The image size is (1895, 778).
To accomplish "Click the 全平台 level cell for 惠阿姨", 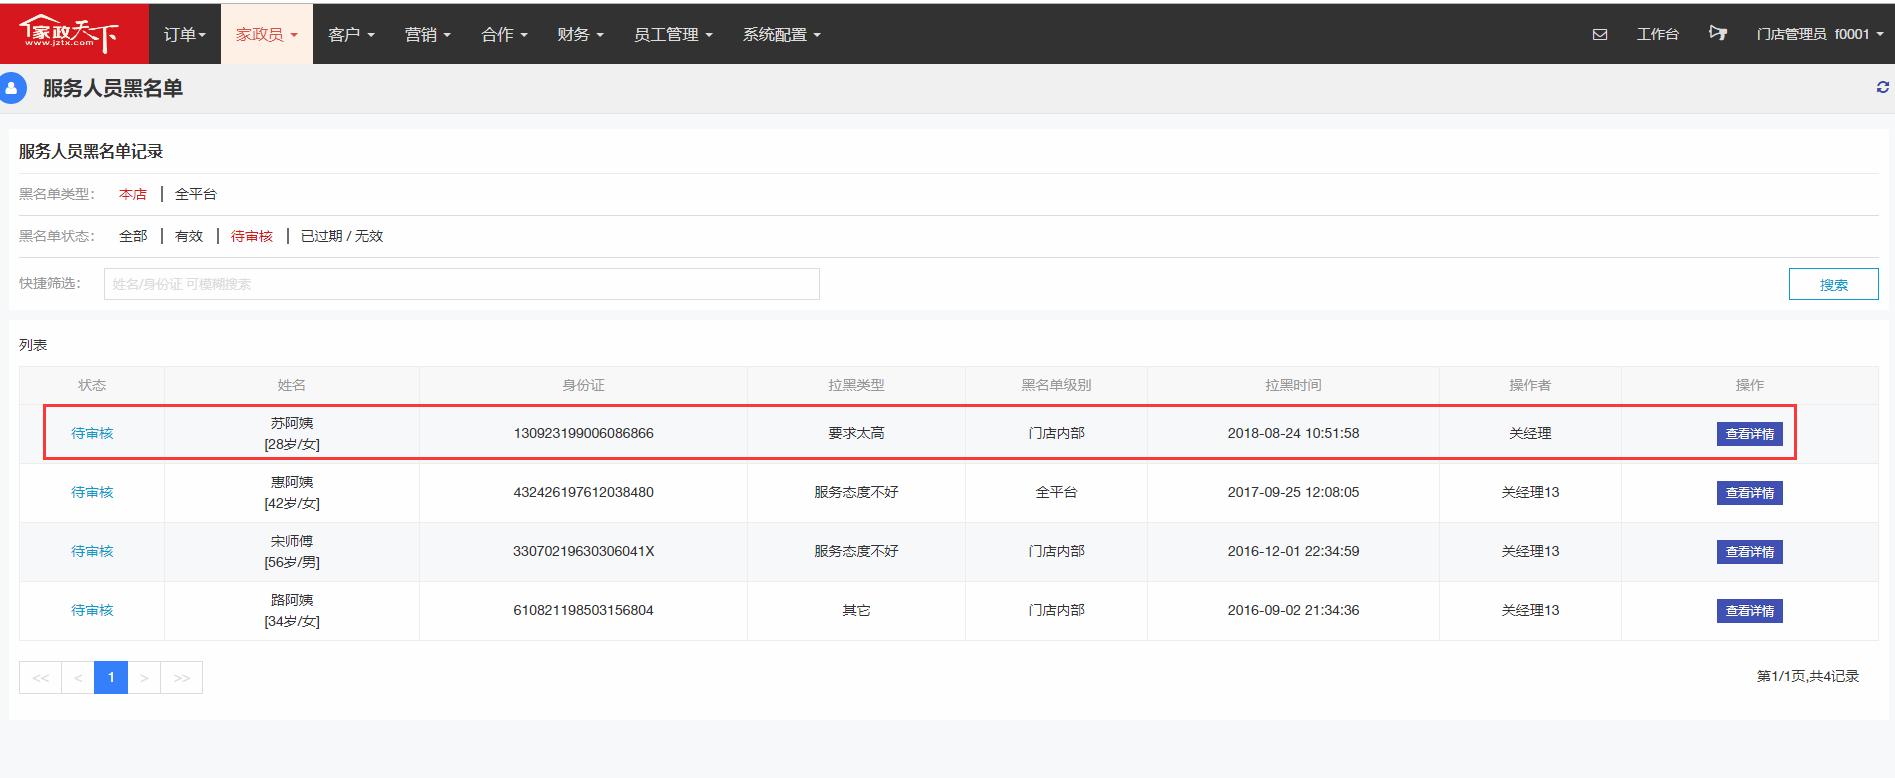I will tap(1056, 492).
